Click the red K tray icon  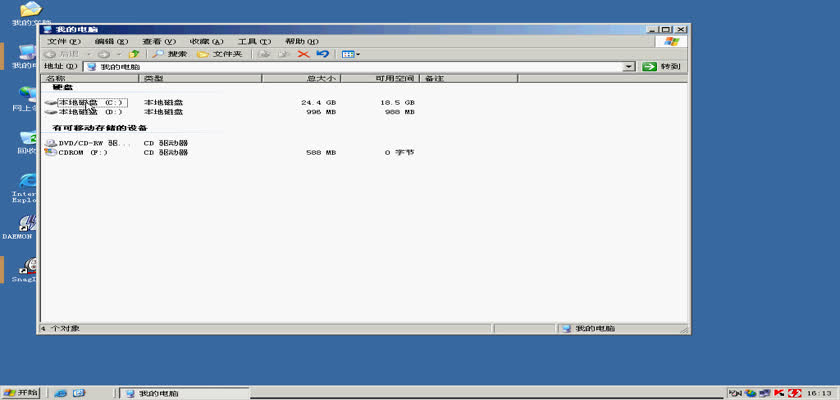coord(779,393)
